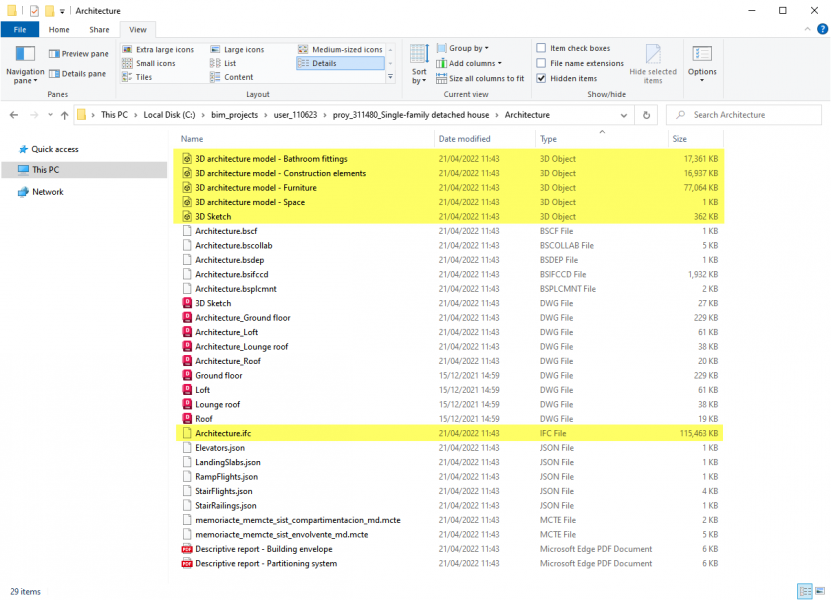Screen dimensions: 831x600
Task: Click the Hide selected items icon
Action: tap(653, 56)
